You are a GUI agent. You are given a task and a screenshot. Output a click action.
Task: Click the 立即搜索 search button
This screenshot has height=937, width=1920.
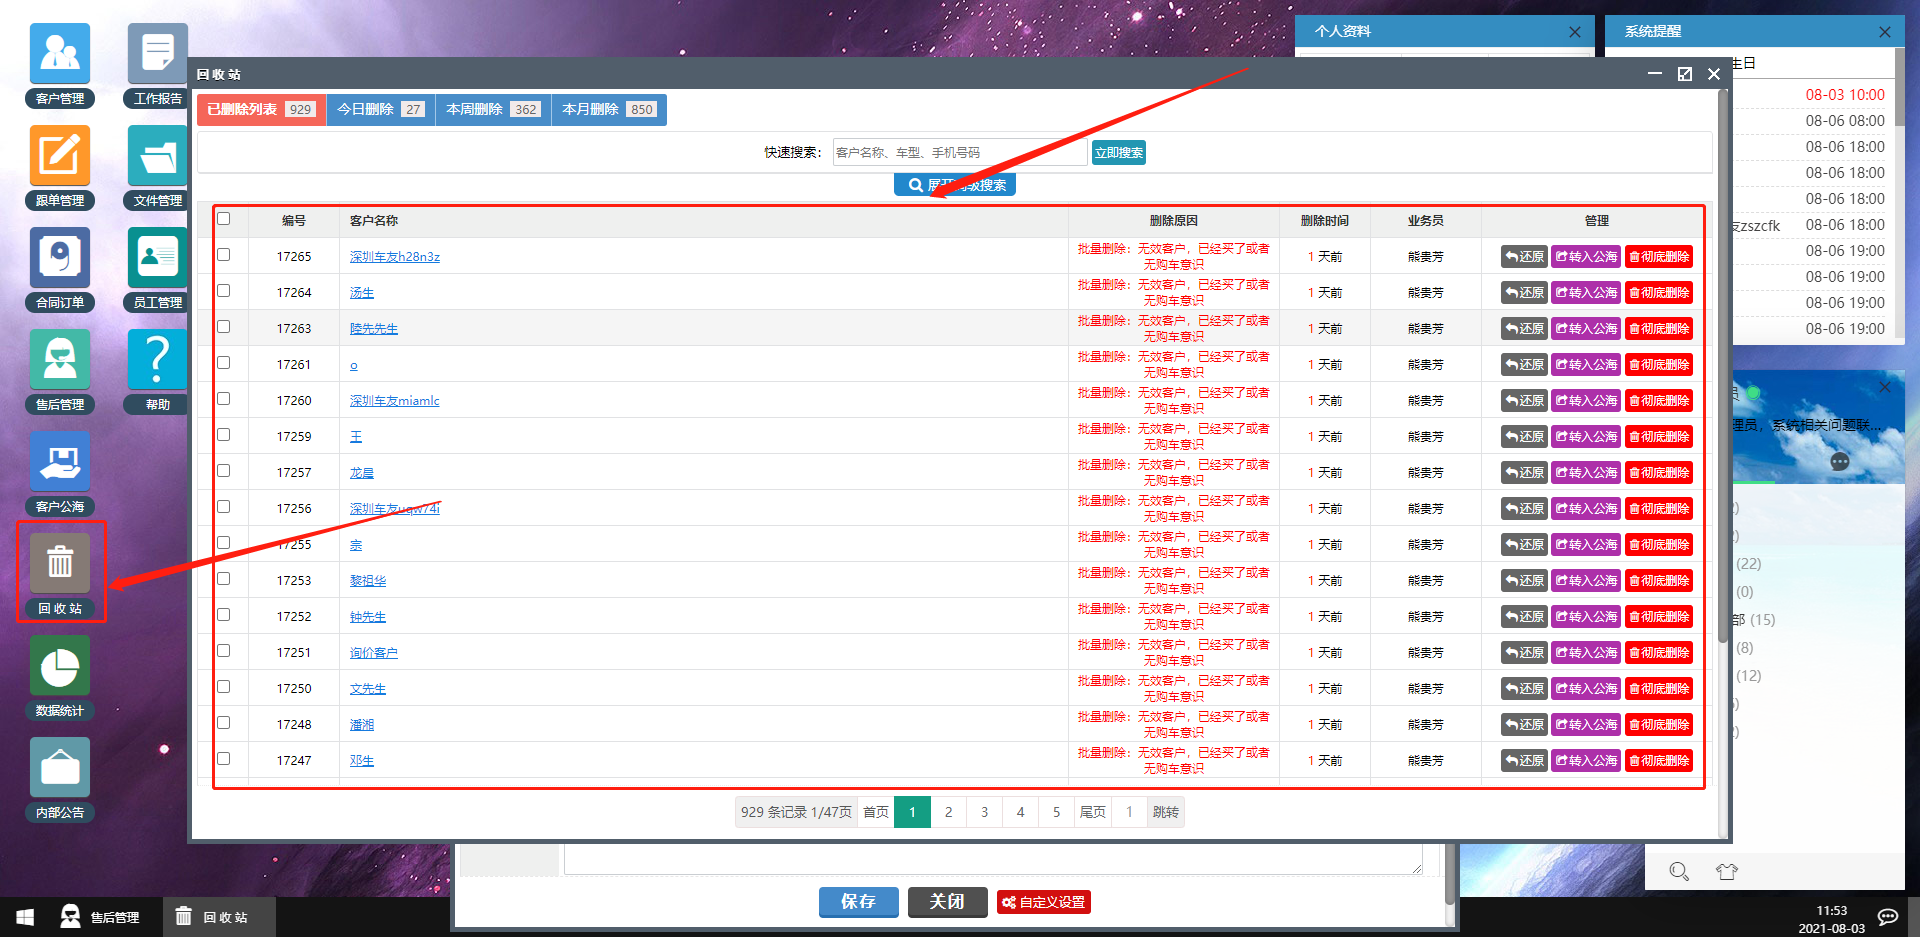1119,152
